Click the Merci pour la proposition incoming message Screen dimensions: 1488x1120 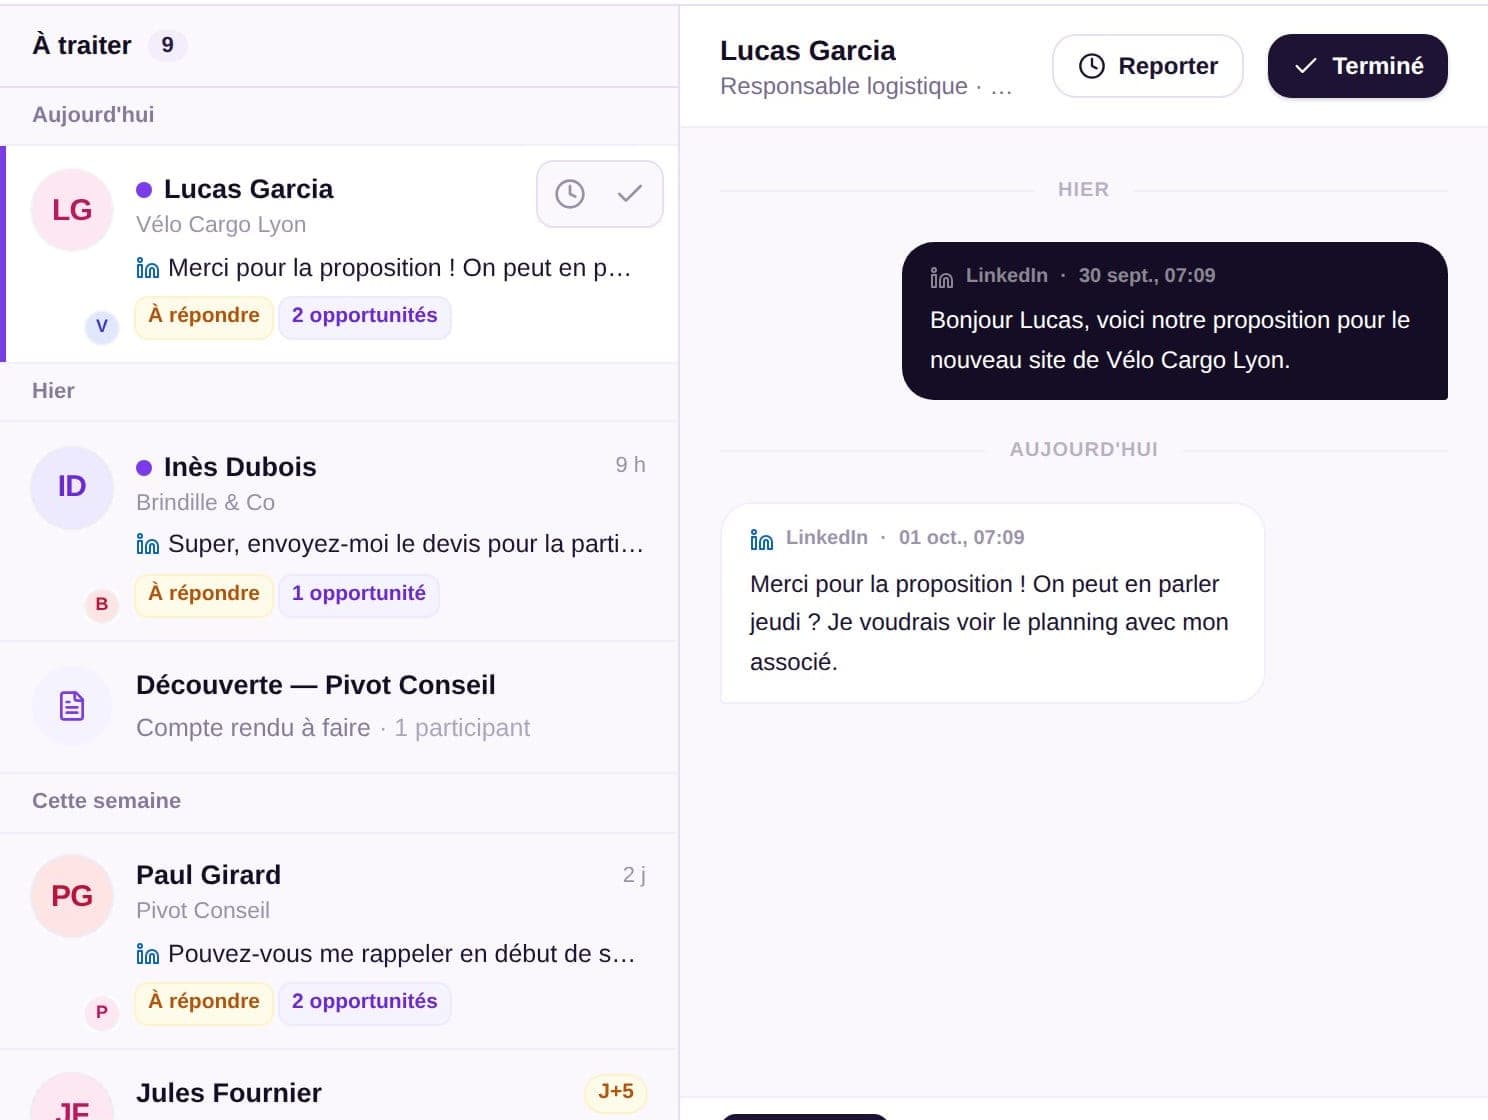pos(992,603)
